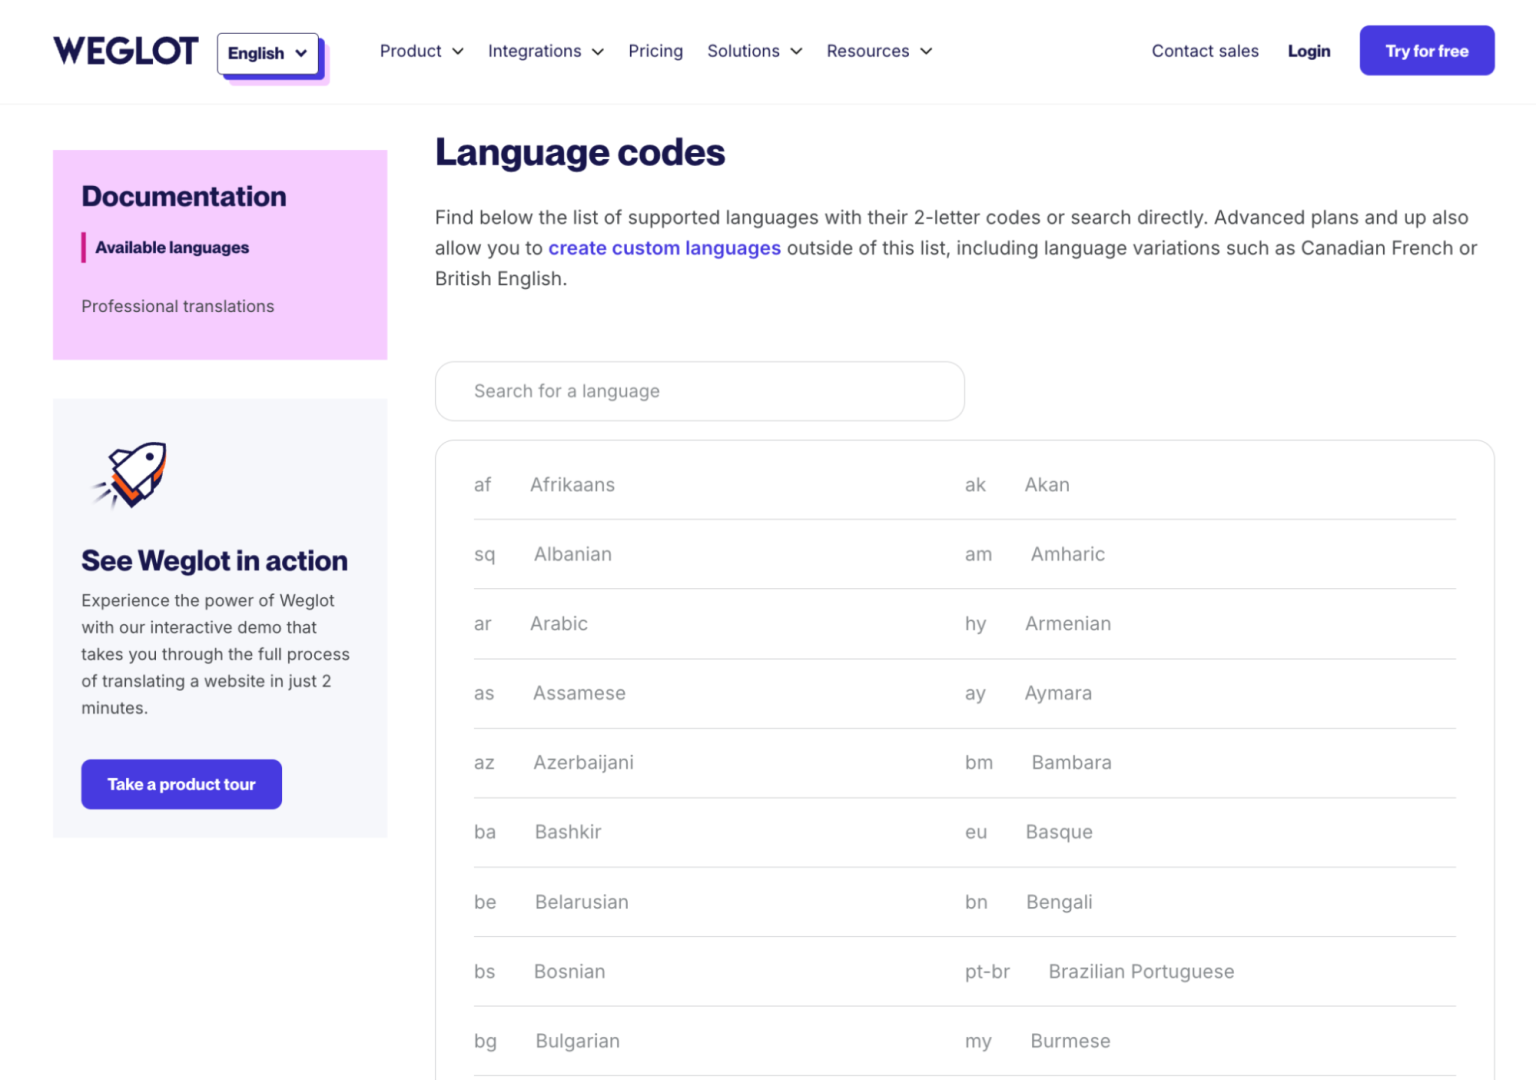1536x1080 pixels.
Task: Click the Language codes heading
Action: point(580,152)
